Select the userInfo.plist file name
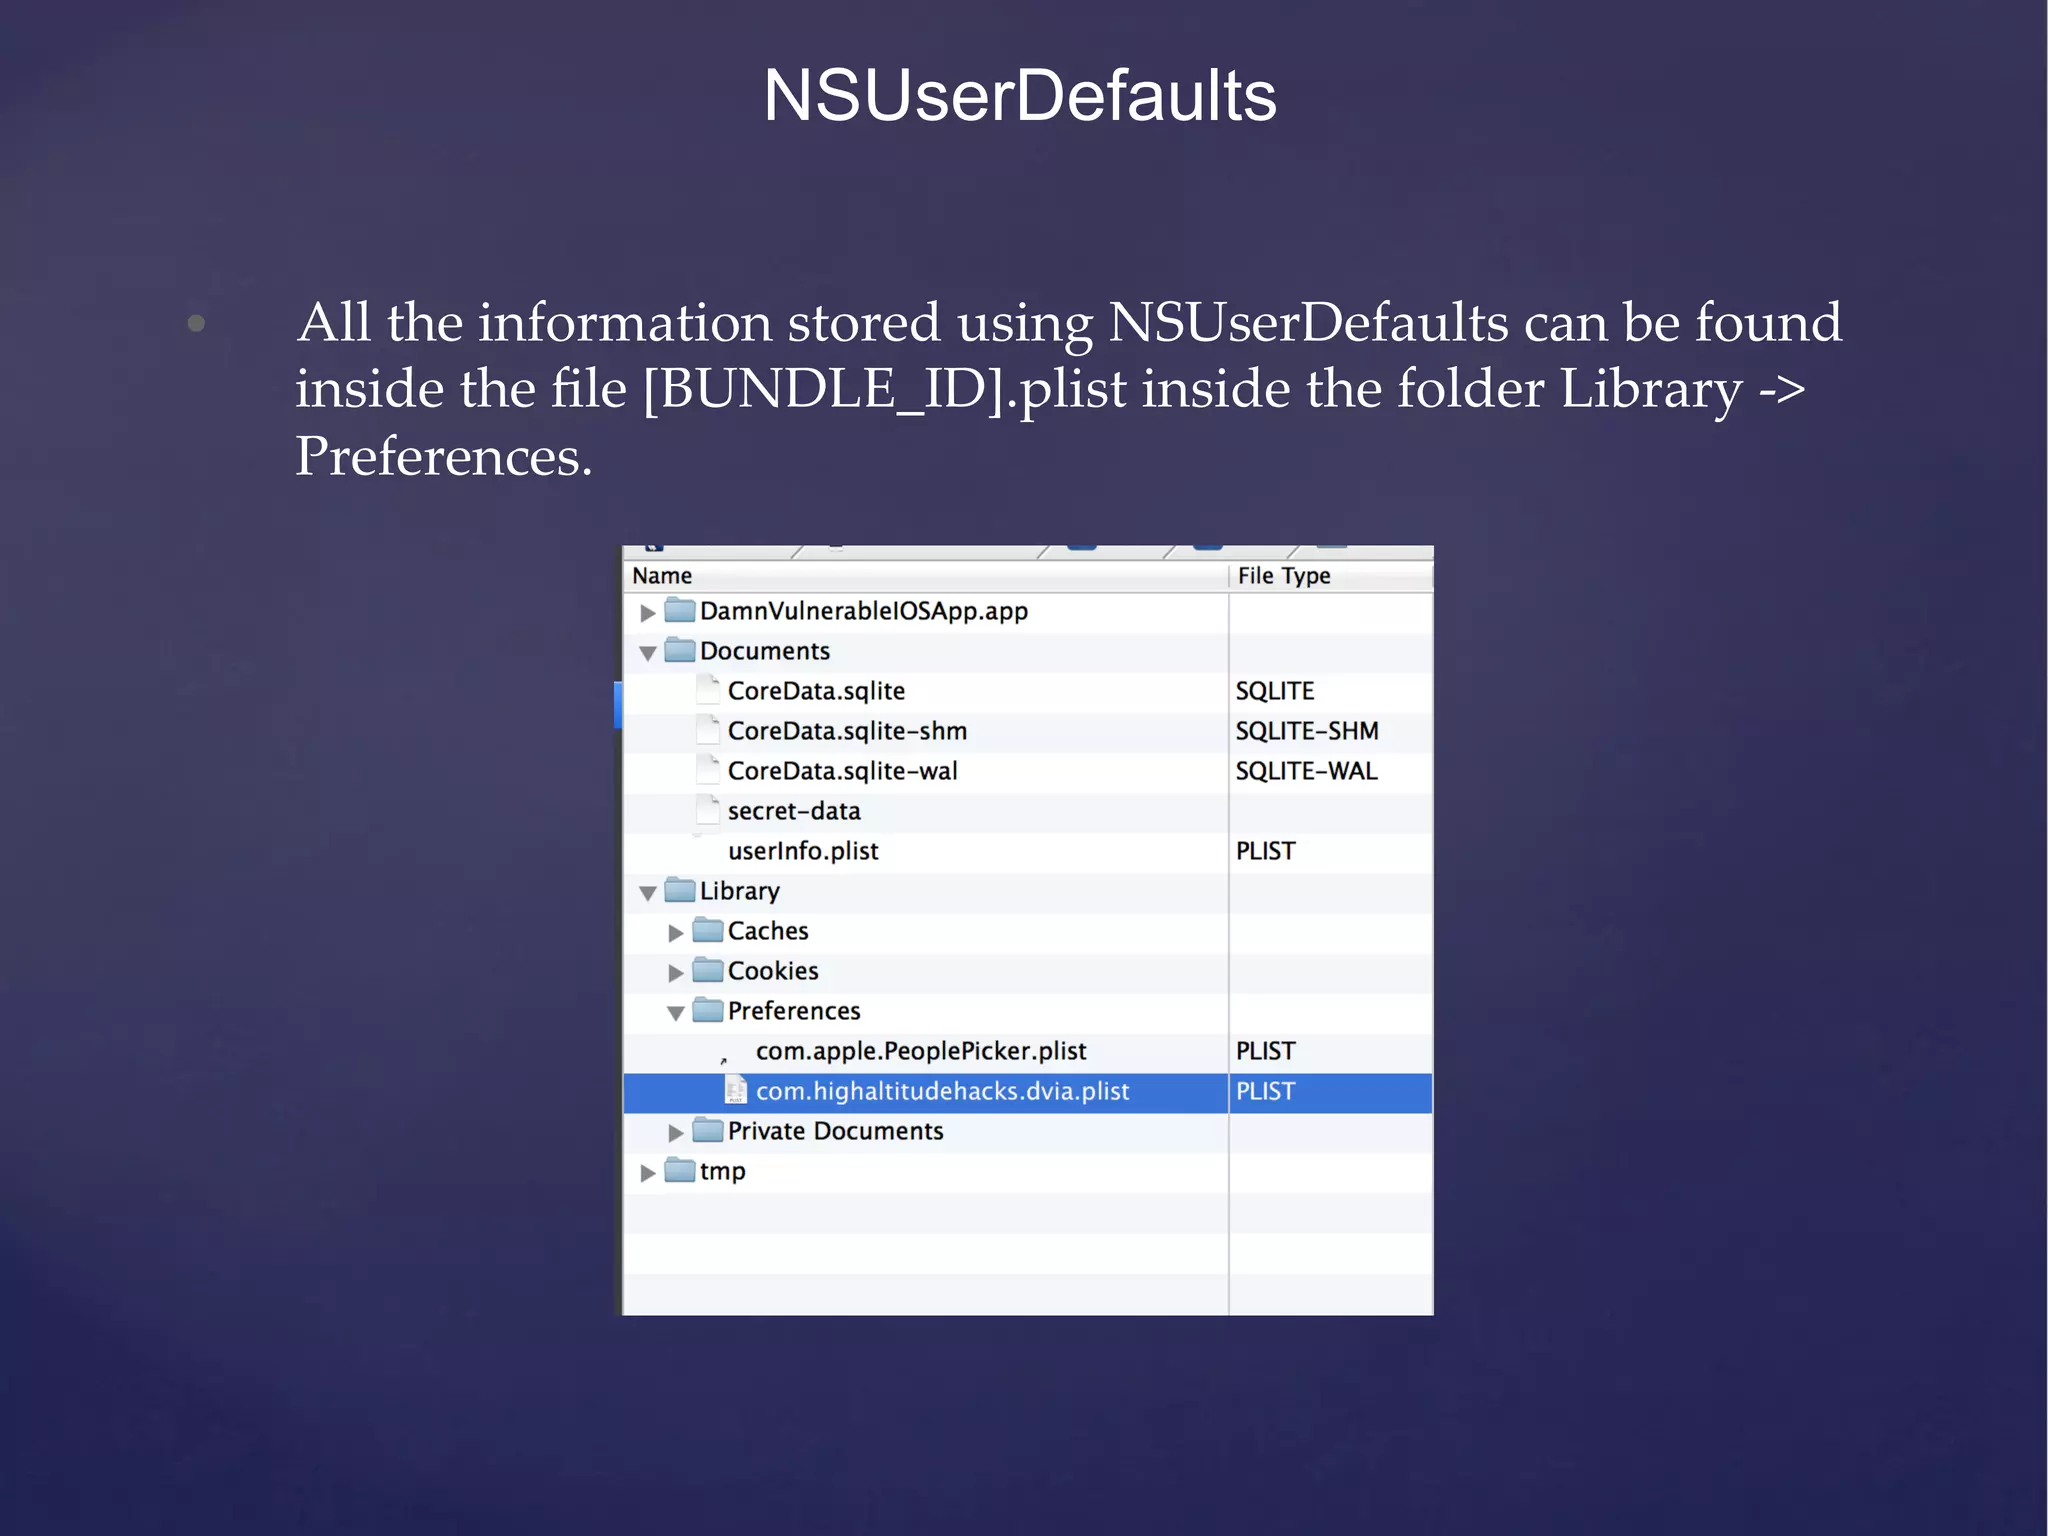The image size is (2048, 1536). (803, 851)
